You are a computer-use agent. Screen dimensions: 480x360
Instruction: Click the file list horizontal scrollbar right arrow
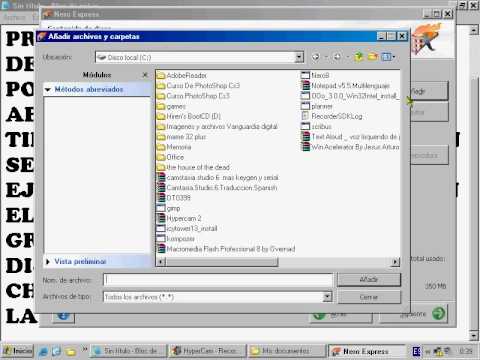395,262
